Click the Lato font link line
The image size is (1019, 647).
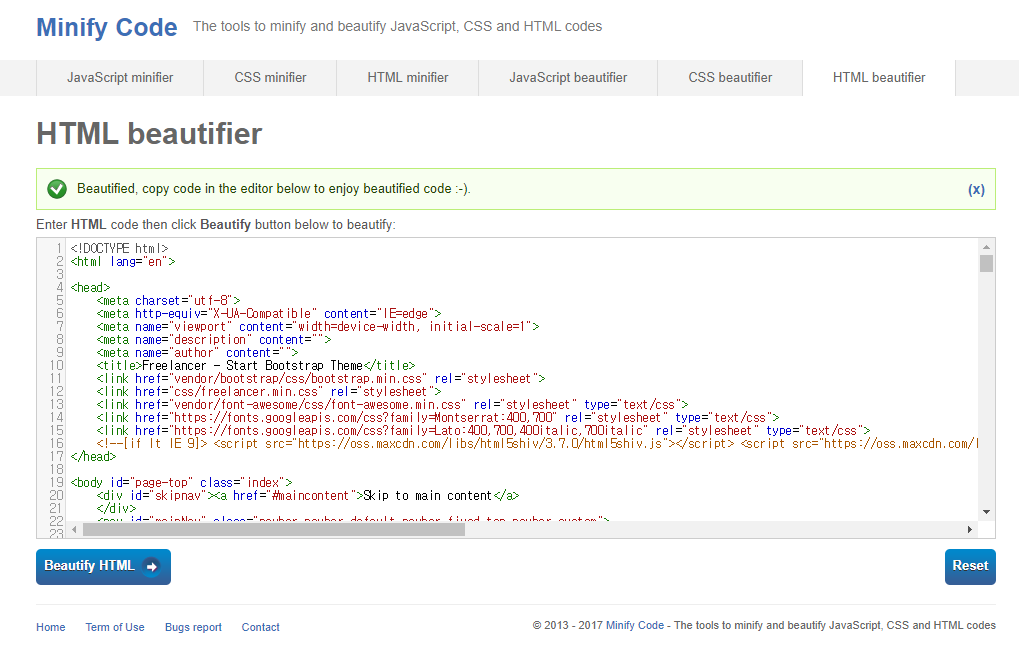click(x=483, y=430)
